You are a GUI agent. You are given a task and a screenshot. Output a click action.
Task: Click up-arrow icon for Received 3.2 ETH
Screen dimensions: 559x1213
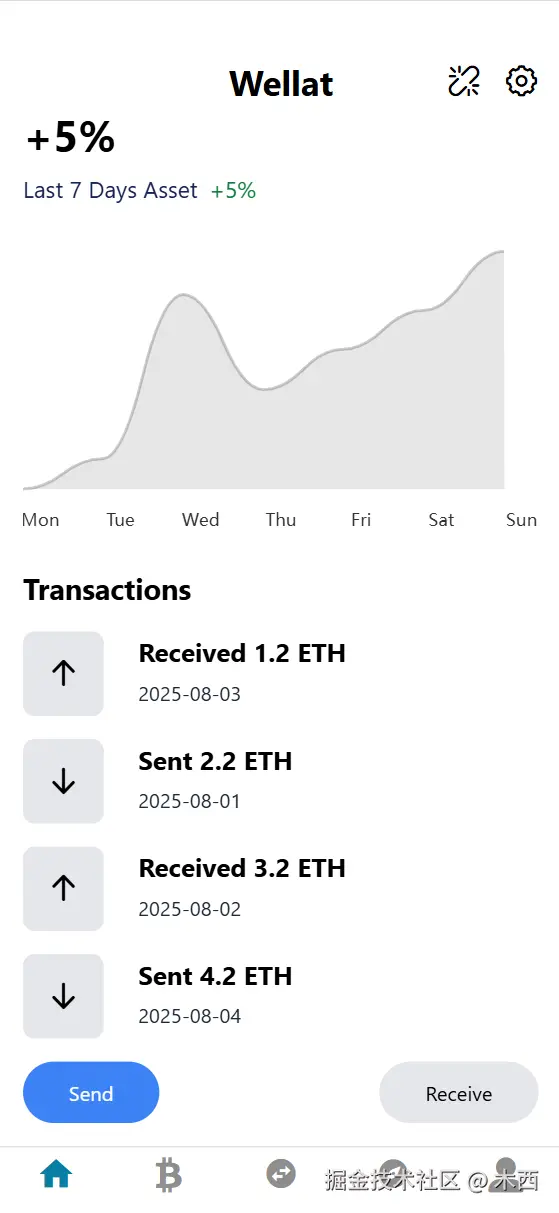(63, 888)
